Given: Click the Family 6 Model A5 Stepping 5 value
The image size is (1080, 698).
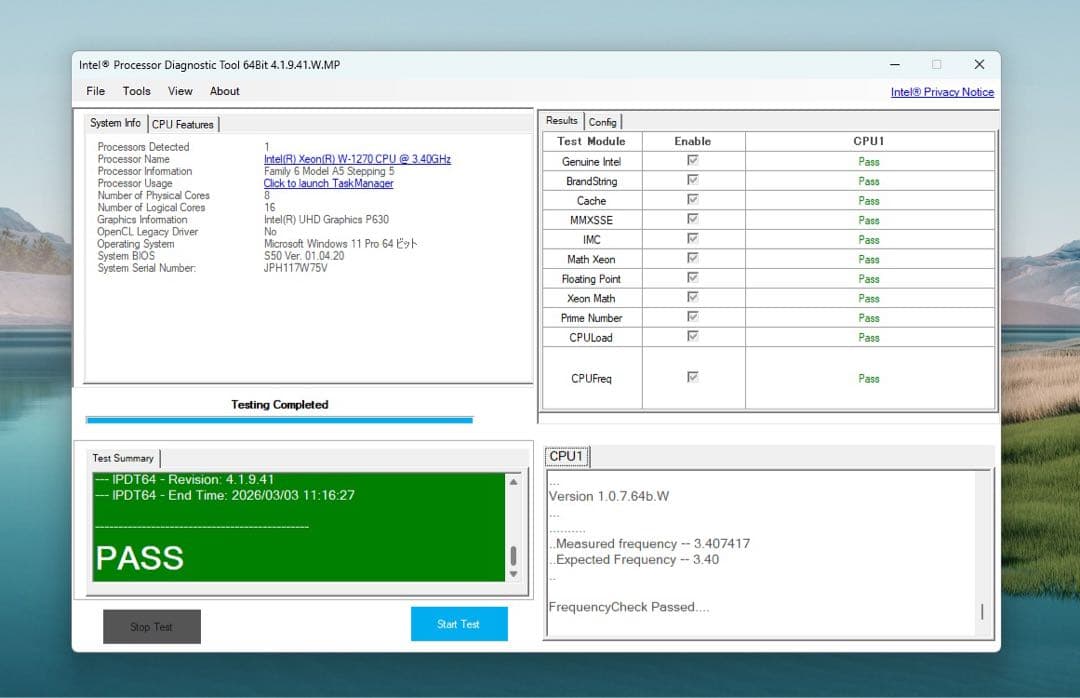Looking at the screenshot, I should pos(329,172).
